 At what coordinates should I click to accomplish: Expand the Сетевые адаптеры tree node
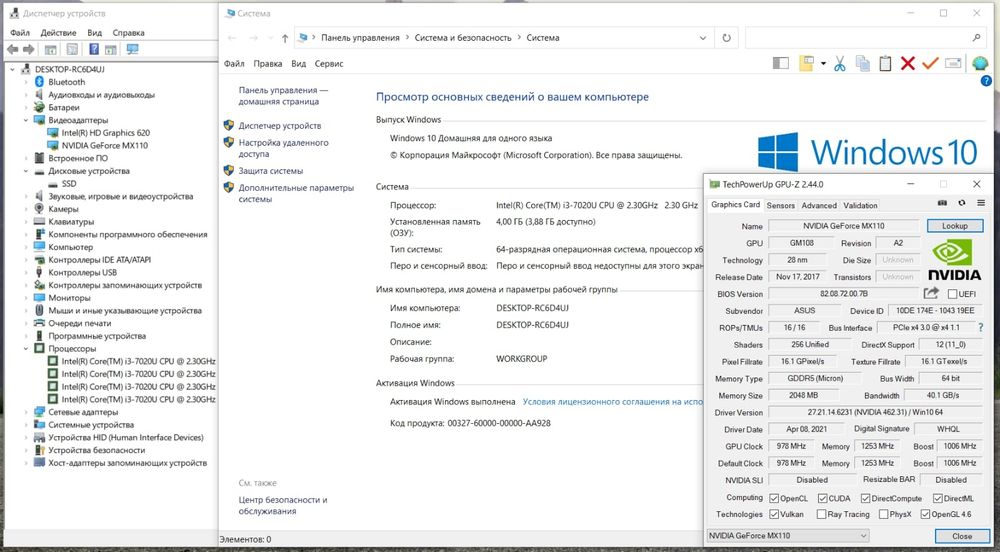(x=26, y=412)
